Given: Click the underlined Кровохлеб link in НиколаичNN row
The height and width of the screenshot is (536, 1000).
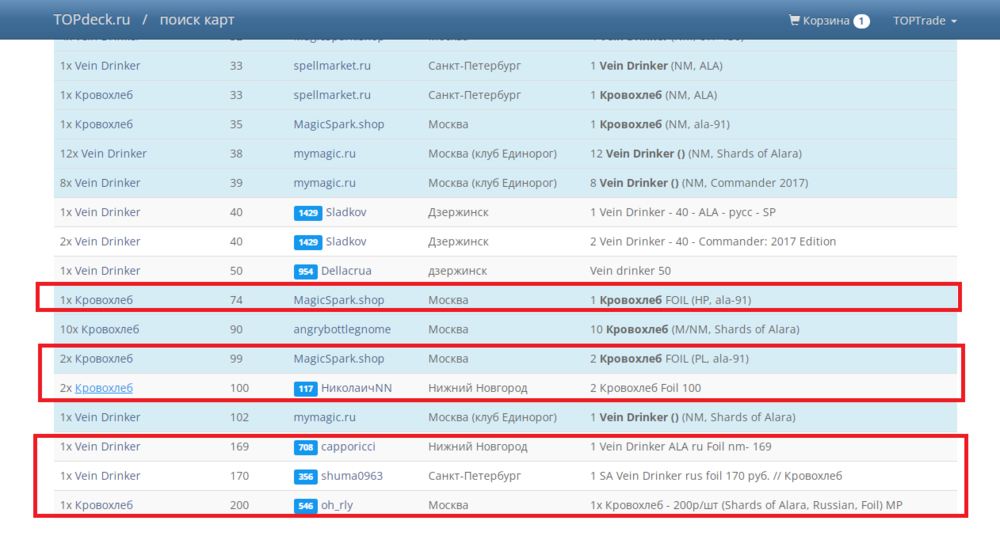Looking at the screenshot, I should tap(104, 388).
